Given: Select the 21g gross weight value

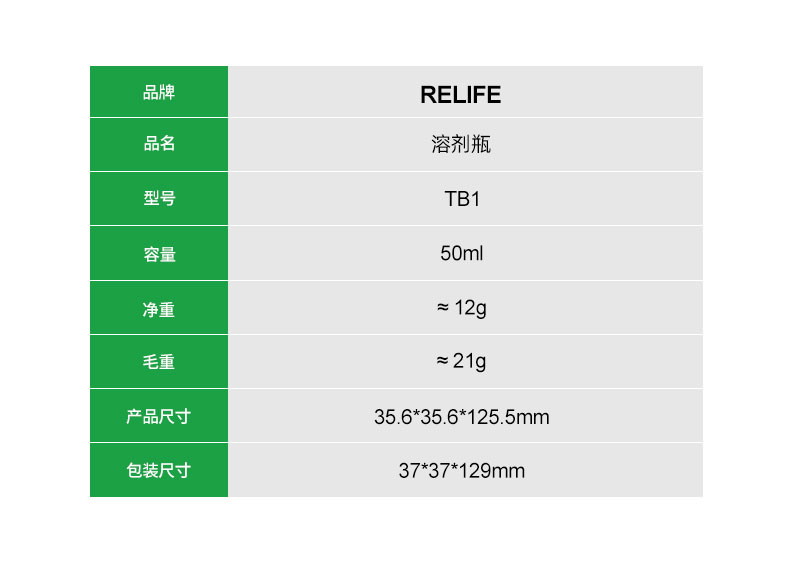Looking at the screenshot, I should 470,361.
